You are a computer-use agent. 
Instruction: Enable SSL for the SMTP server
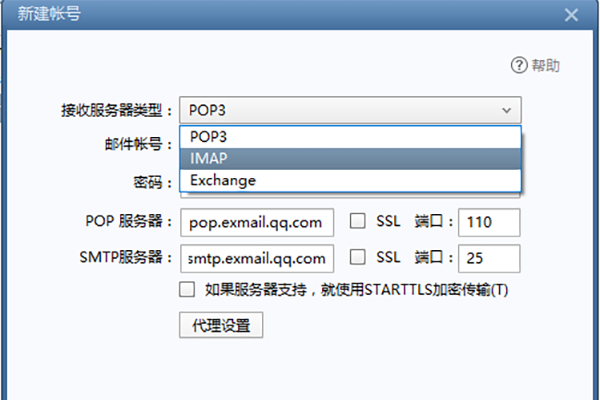coord(357,257)
